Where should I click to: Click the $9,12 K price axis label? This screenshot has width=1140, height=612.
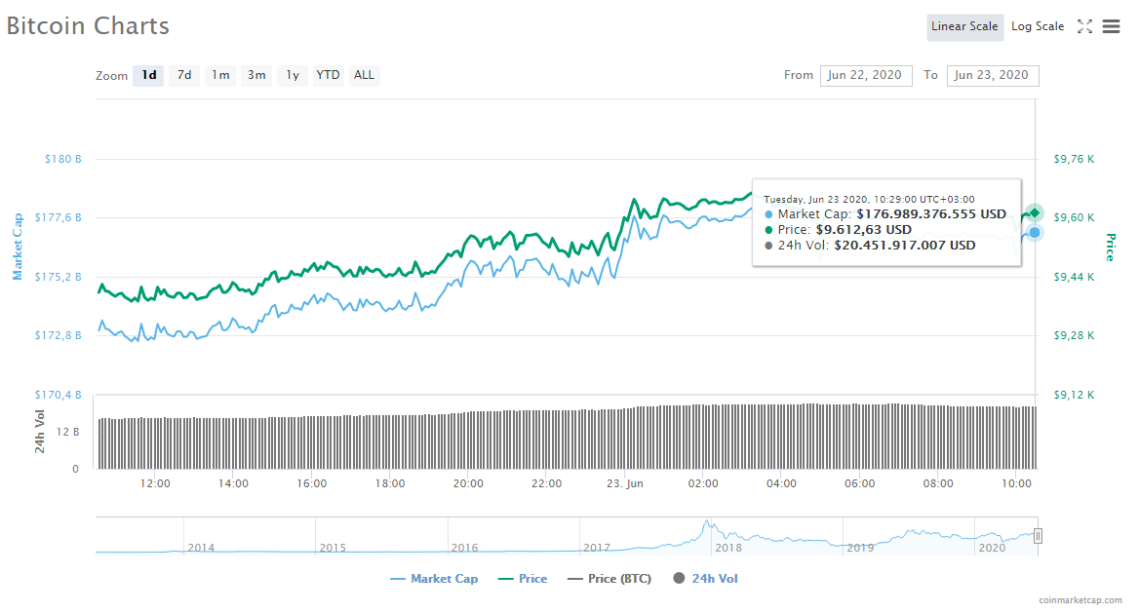tap(1074, 395)
